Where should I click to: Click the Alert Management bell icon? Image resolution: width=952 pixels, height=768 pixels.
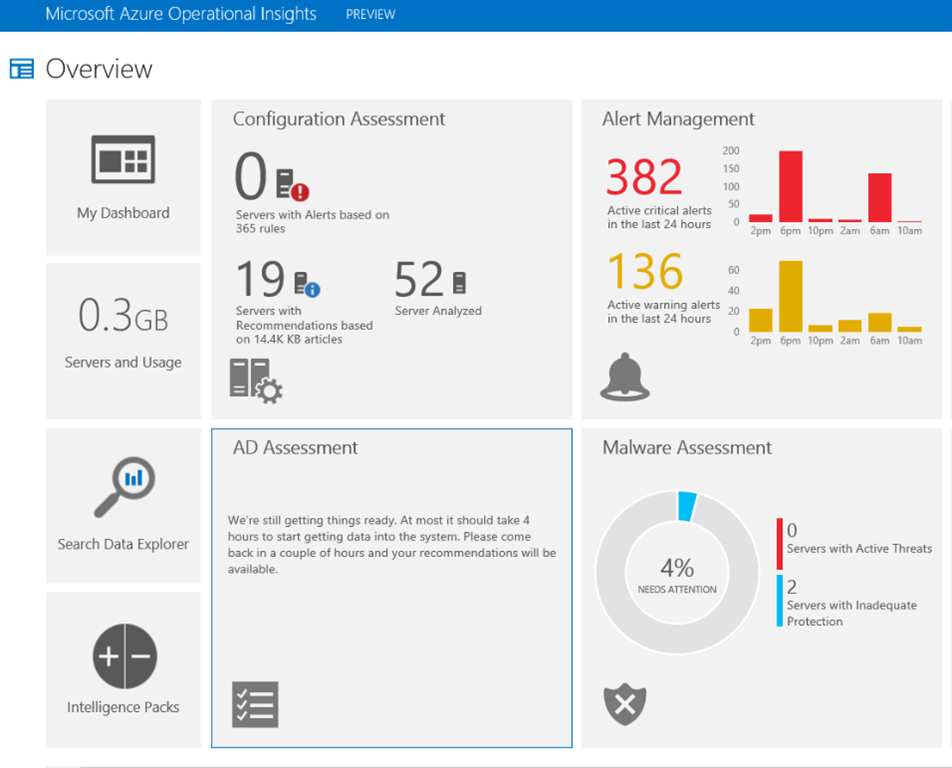[x=624, y=377]
